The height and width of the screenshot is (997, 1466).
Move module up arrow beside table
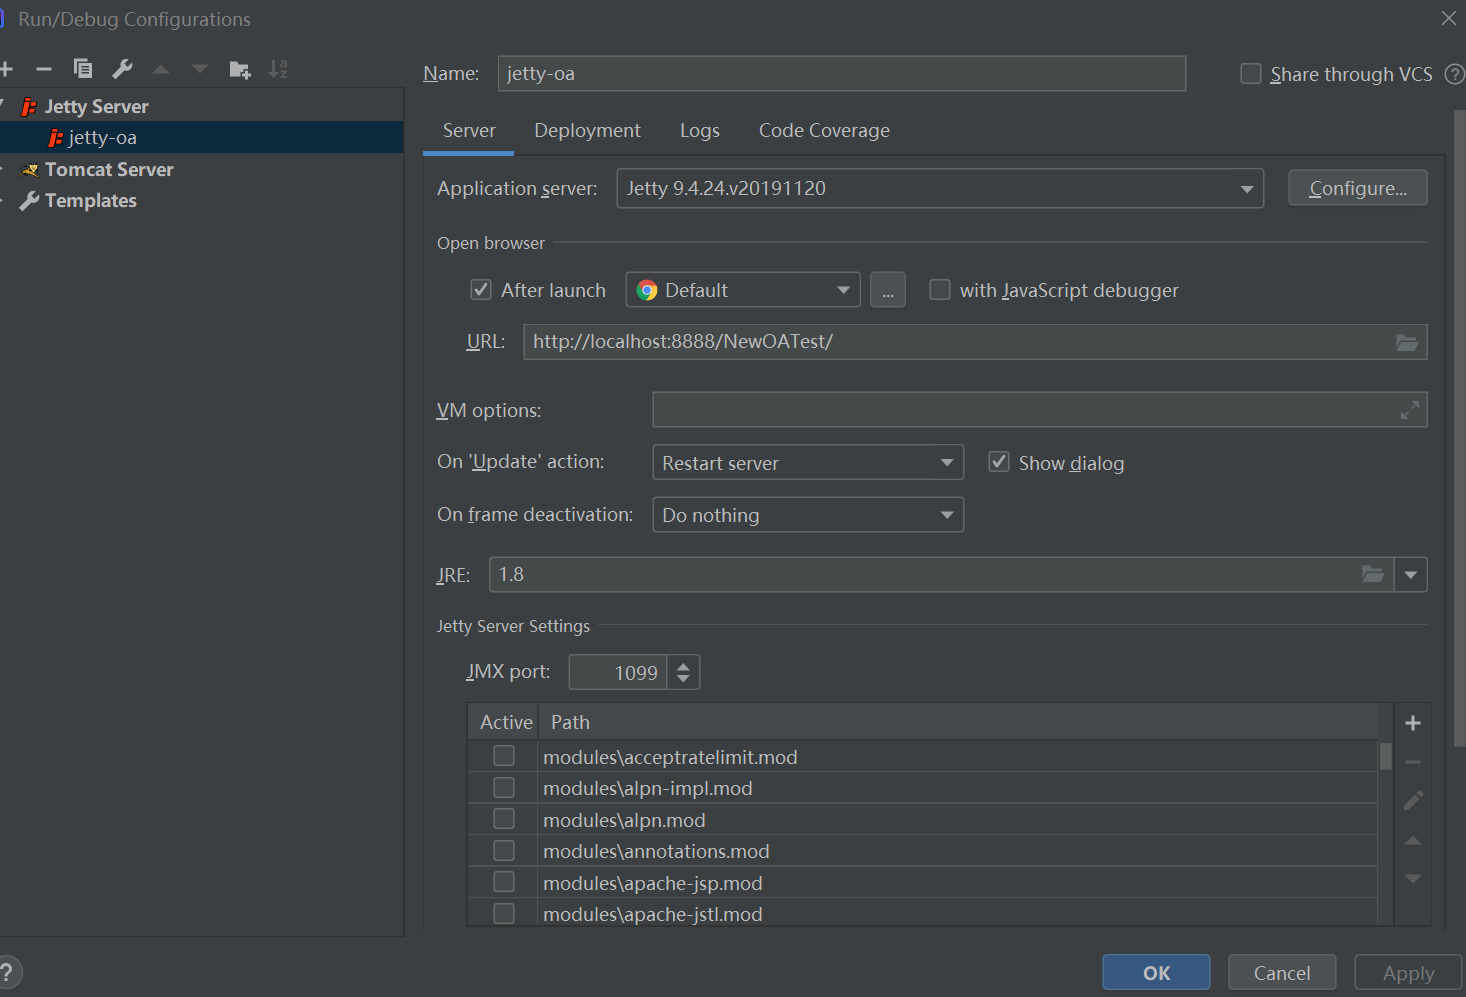point(1413,841)
